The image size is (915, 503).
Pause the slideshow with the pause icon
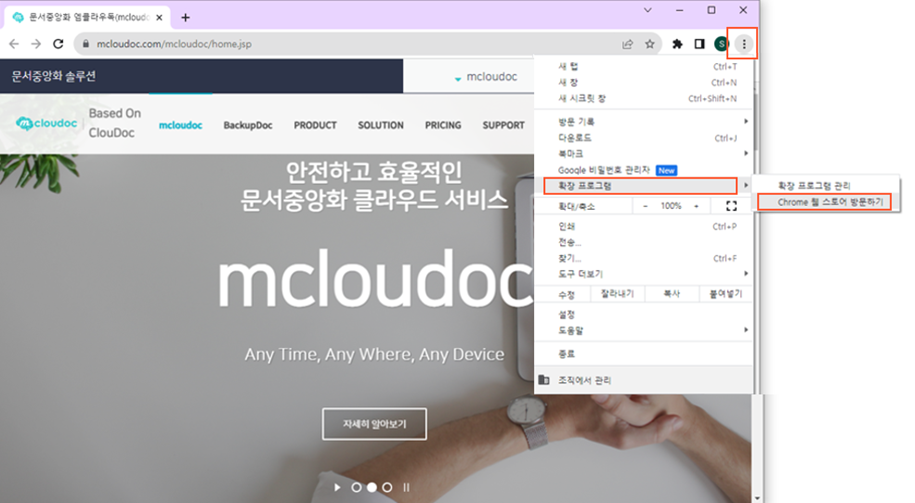pyautogui.click(x=406, y=487)
